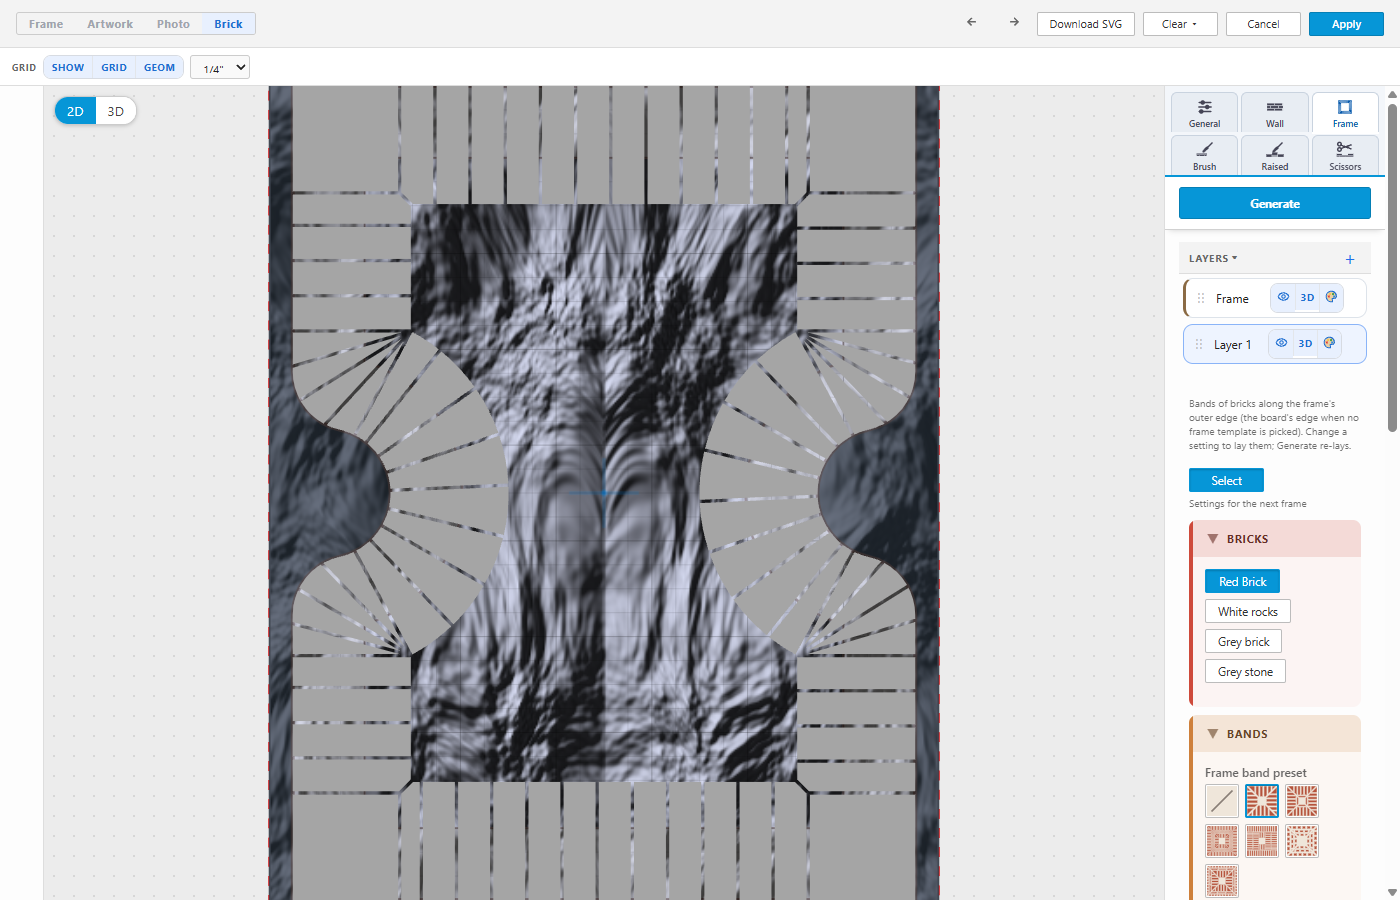1400x900 pixels.
Task: Click the redo forward arrow
Action: (1014, 22)
